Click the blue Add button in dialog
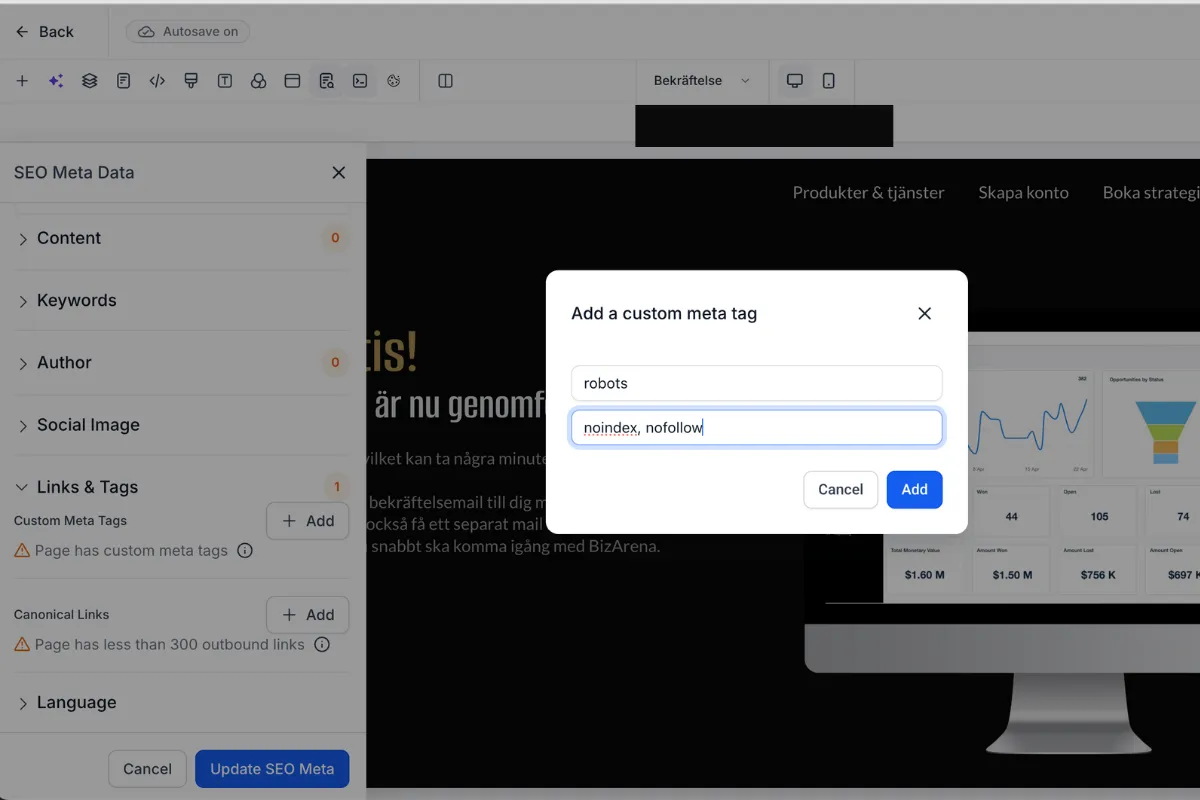1200x800 pixels. [x=914, y=489]
